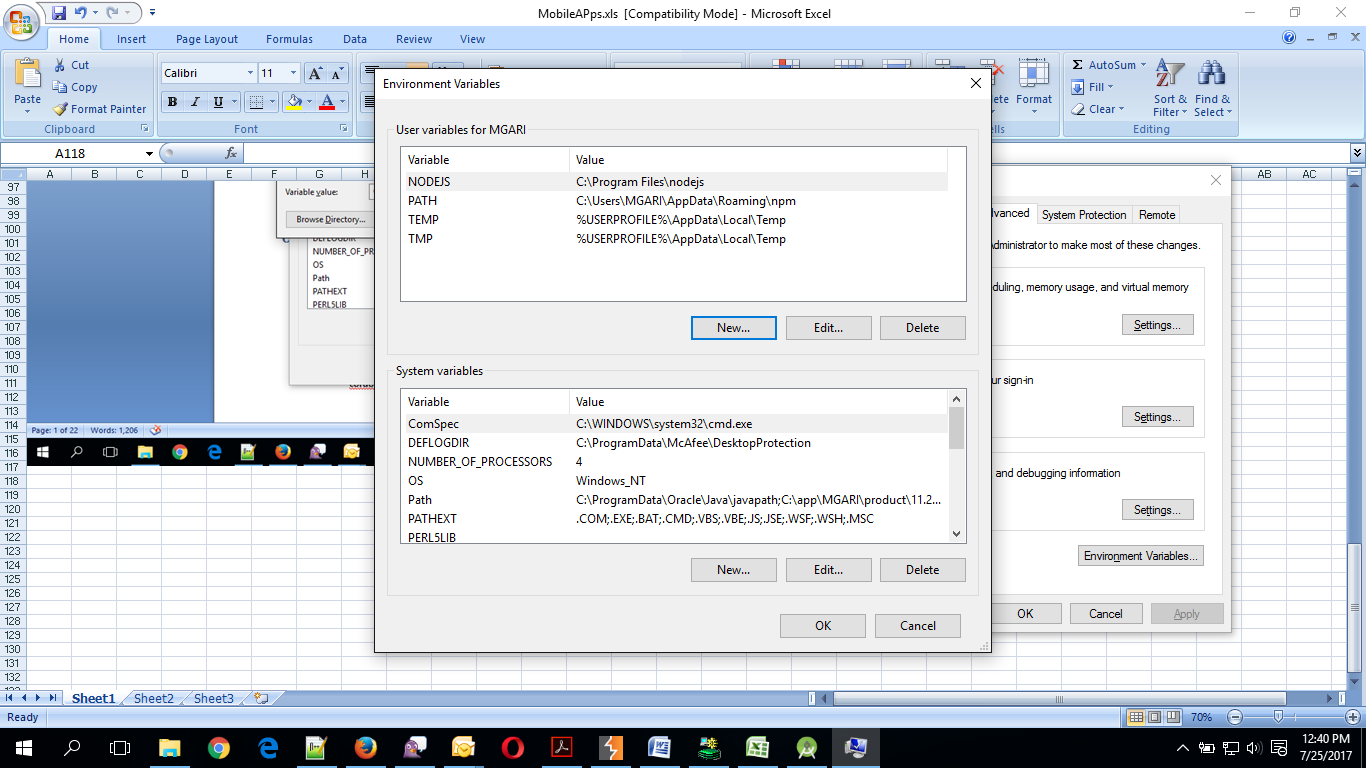Open the Office button menu

click(x=21, y=21)
